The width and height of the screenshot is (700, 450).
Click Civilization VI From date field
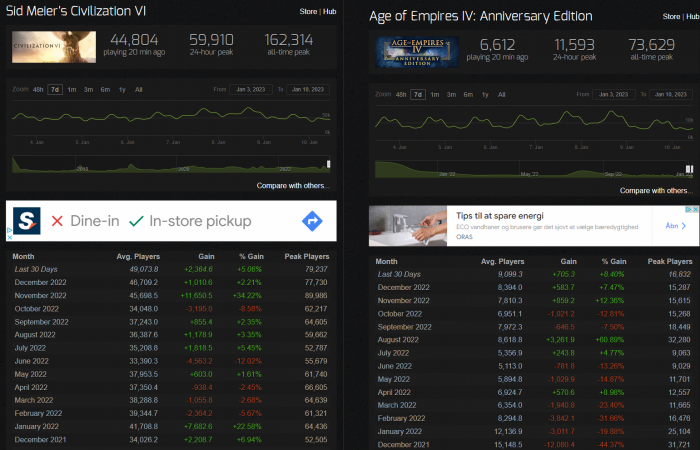(x=251, y=90)
